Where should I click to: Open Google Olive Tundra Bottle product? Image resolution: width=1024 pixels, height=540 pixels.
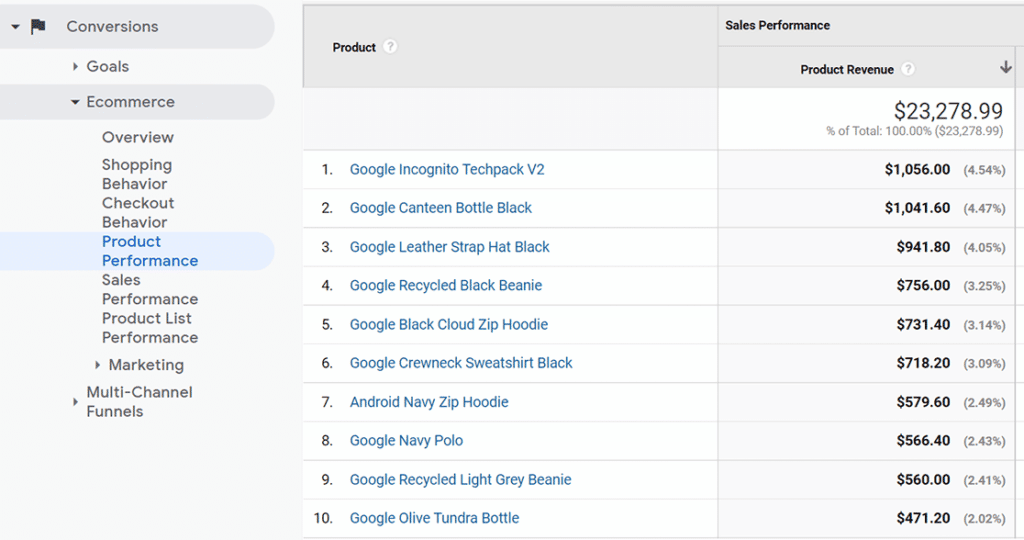coord(434,518)
